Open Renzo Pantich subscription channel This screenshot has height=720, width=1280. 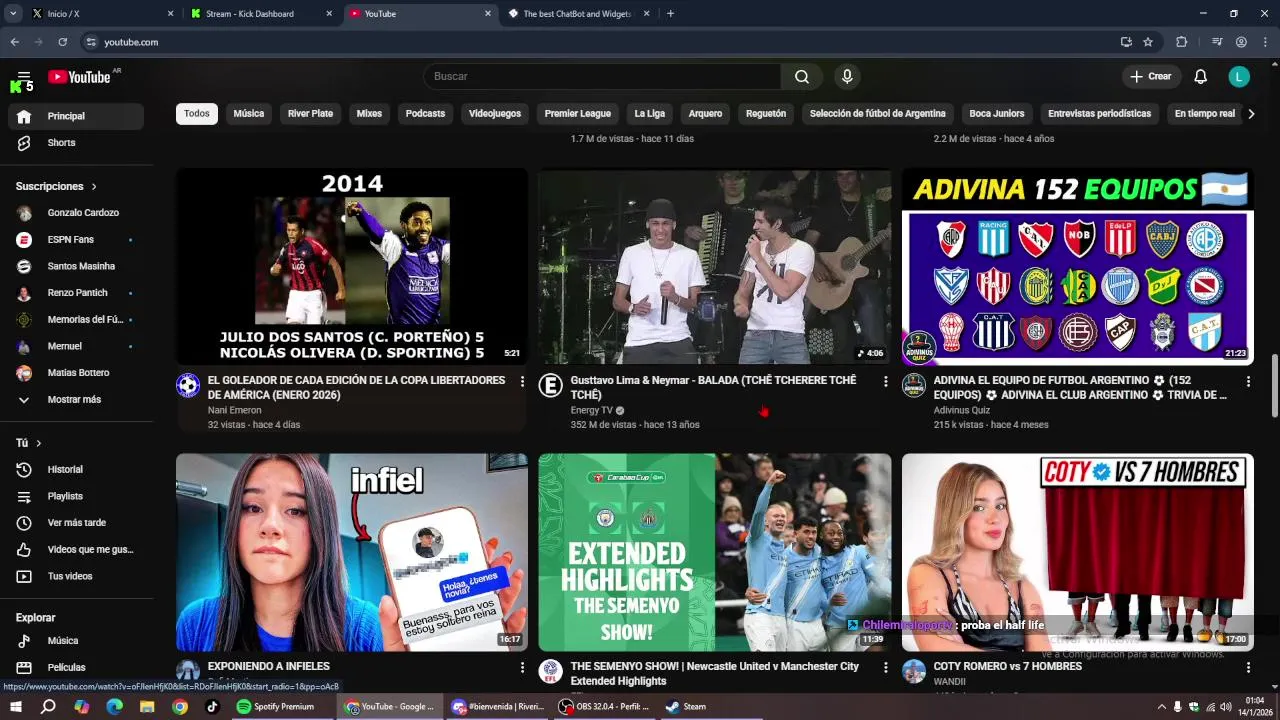coord(76,293)
